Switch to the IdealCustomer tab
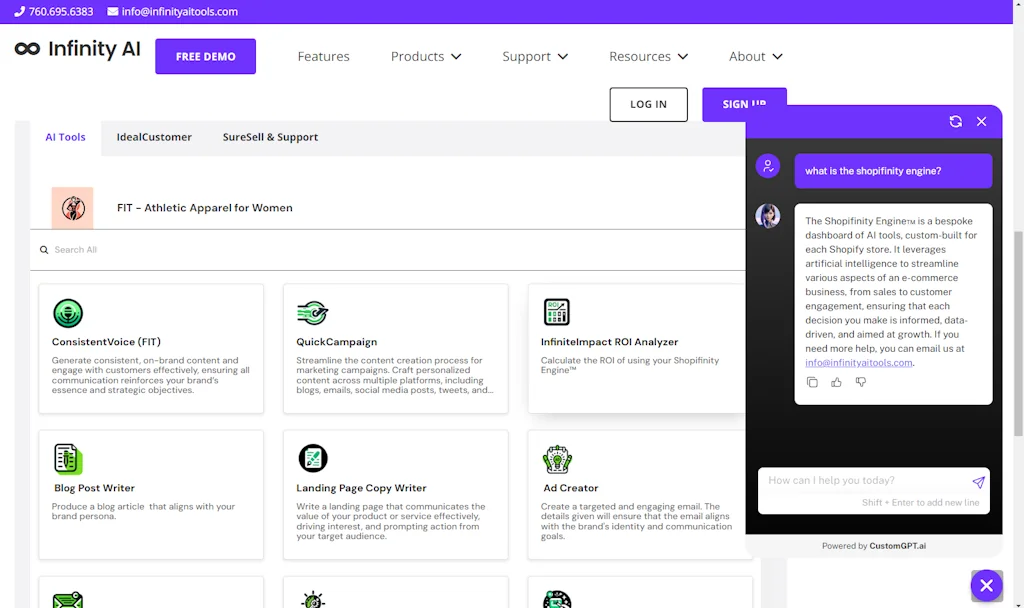The image size is (1024, 608). click(x=154, y=136)
